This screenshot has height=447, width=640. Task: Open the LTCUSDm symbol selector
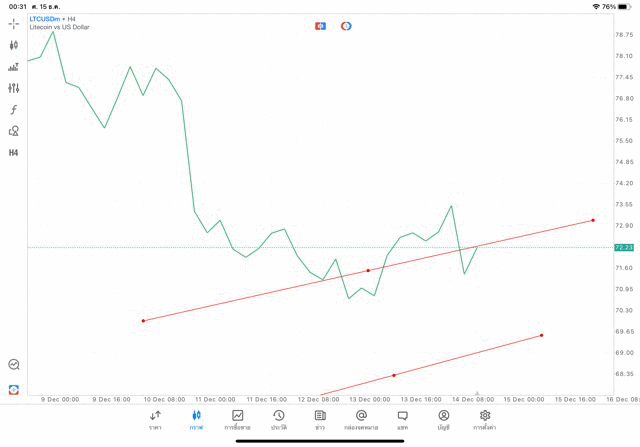(46, 19)
